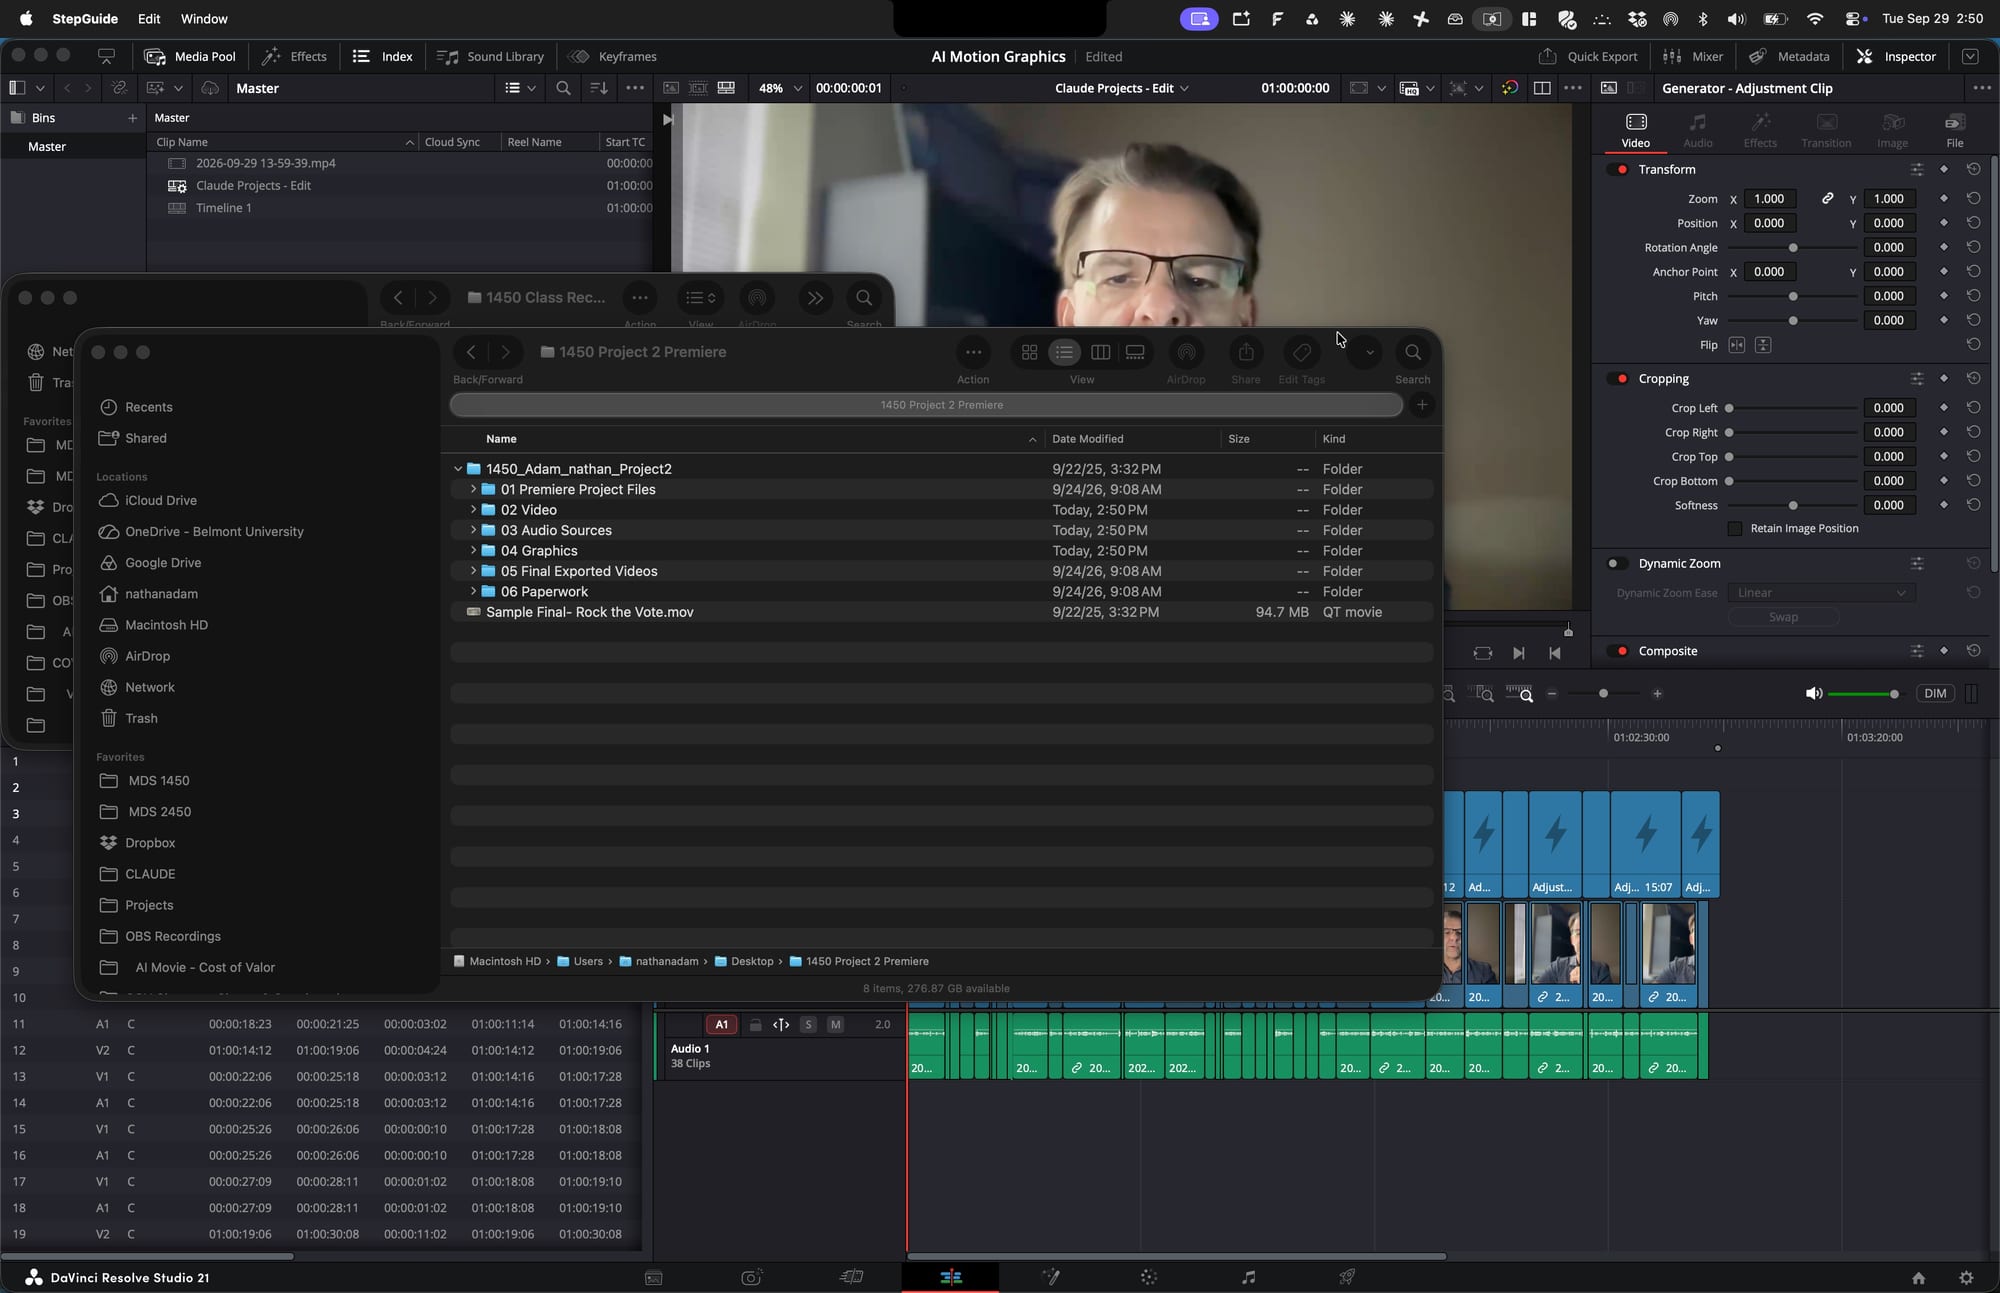This screenshot has width=2000, height=1293.
Task: Open the Finder Action menu button
Action: 973,352
